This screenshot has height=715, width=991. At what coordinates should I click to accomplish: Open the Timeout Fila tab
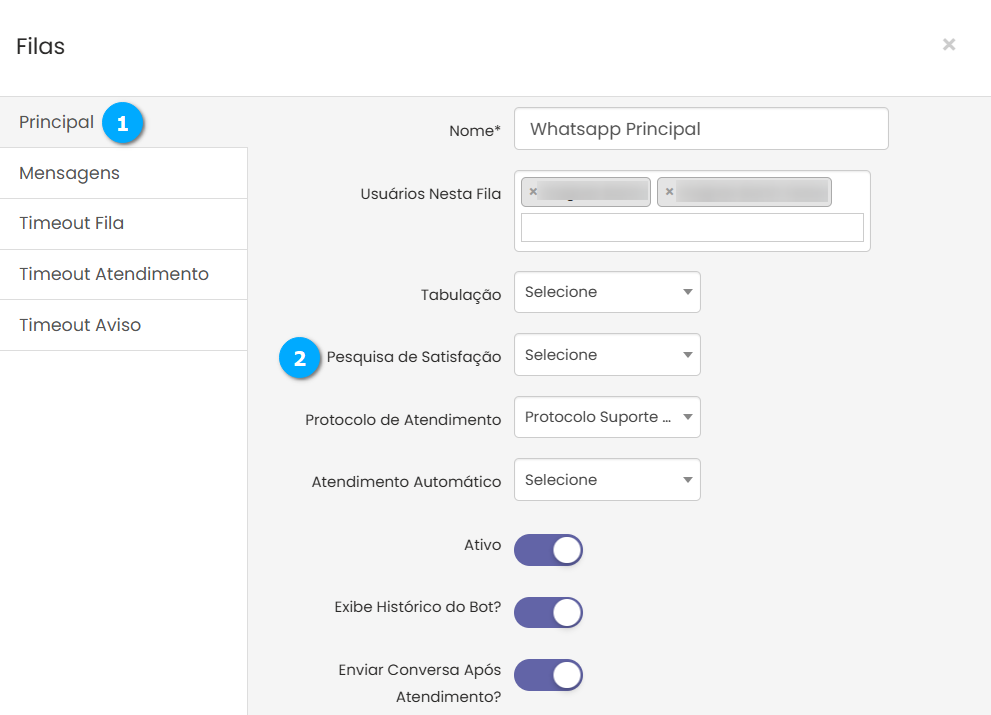pos(72,223)
